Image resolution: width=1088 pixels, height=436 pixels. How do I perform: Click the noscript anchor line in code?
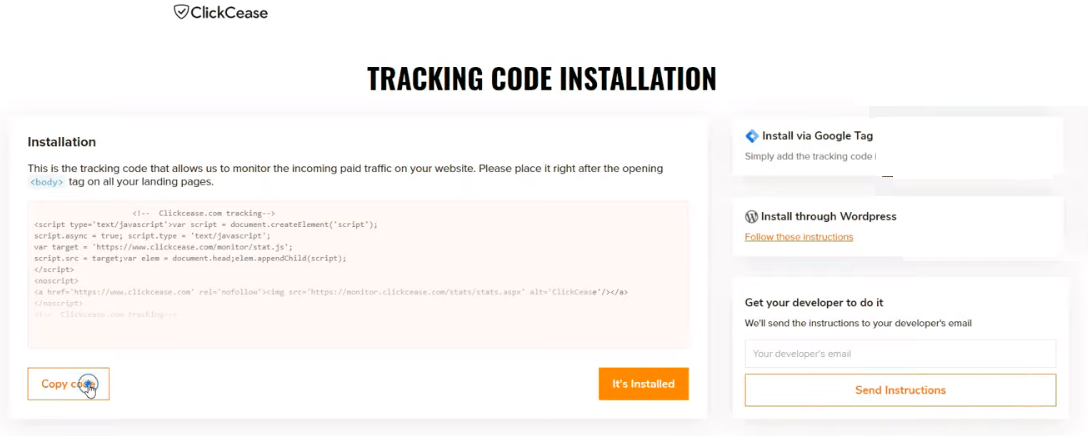[331, 292]
